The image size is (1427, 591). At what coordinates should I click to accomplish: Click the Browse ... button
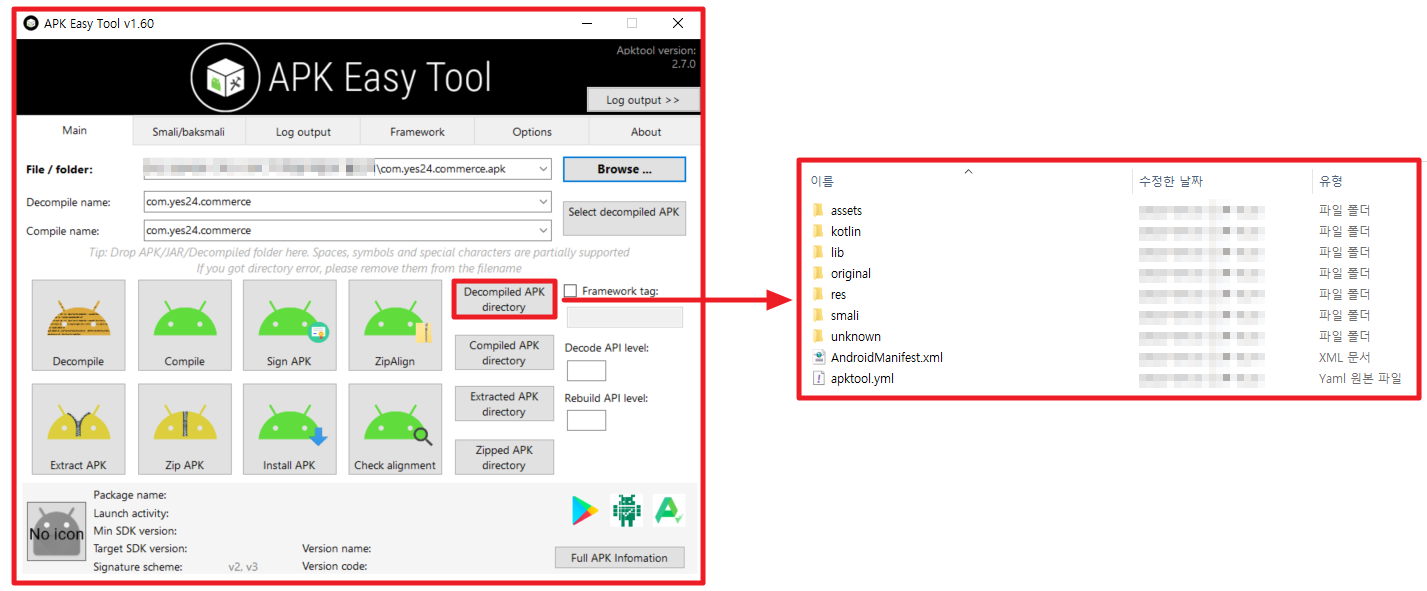(624, 169)
